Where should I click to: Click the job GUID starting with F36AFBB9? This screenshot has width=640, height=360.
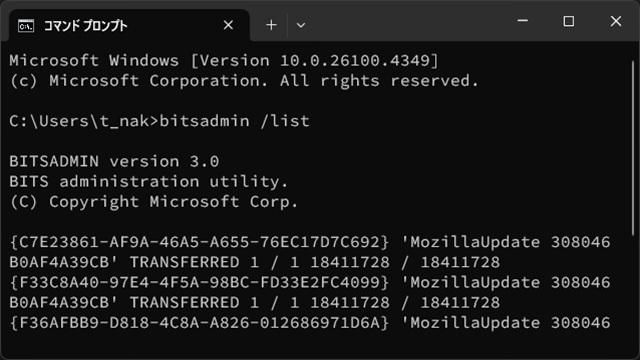(x=199, y=323)
